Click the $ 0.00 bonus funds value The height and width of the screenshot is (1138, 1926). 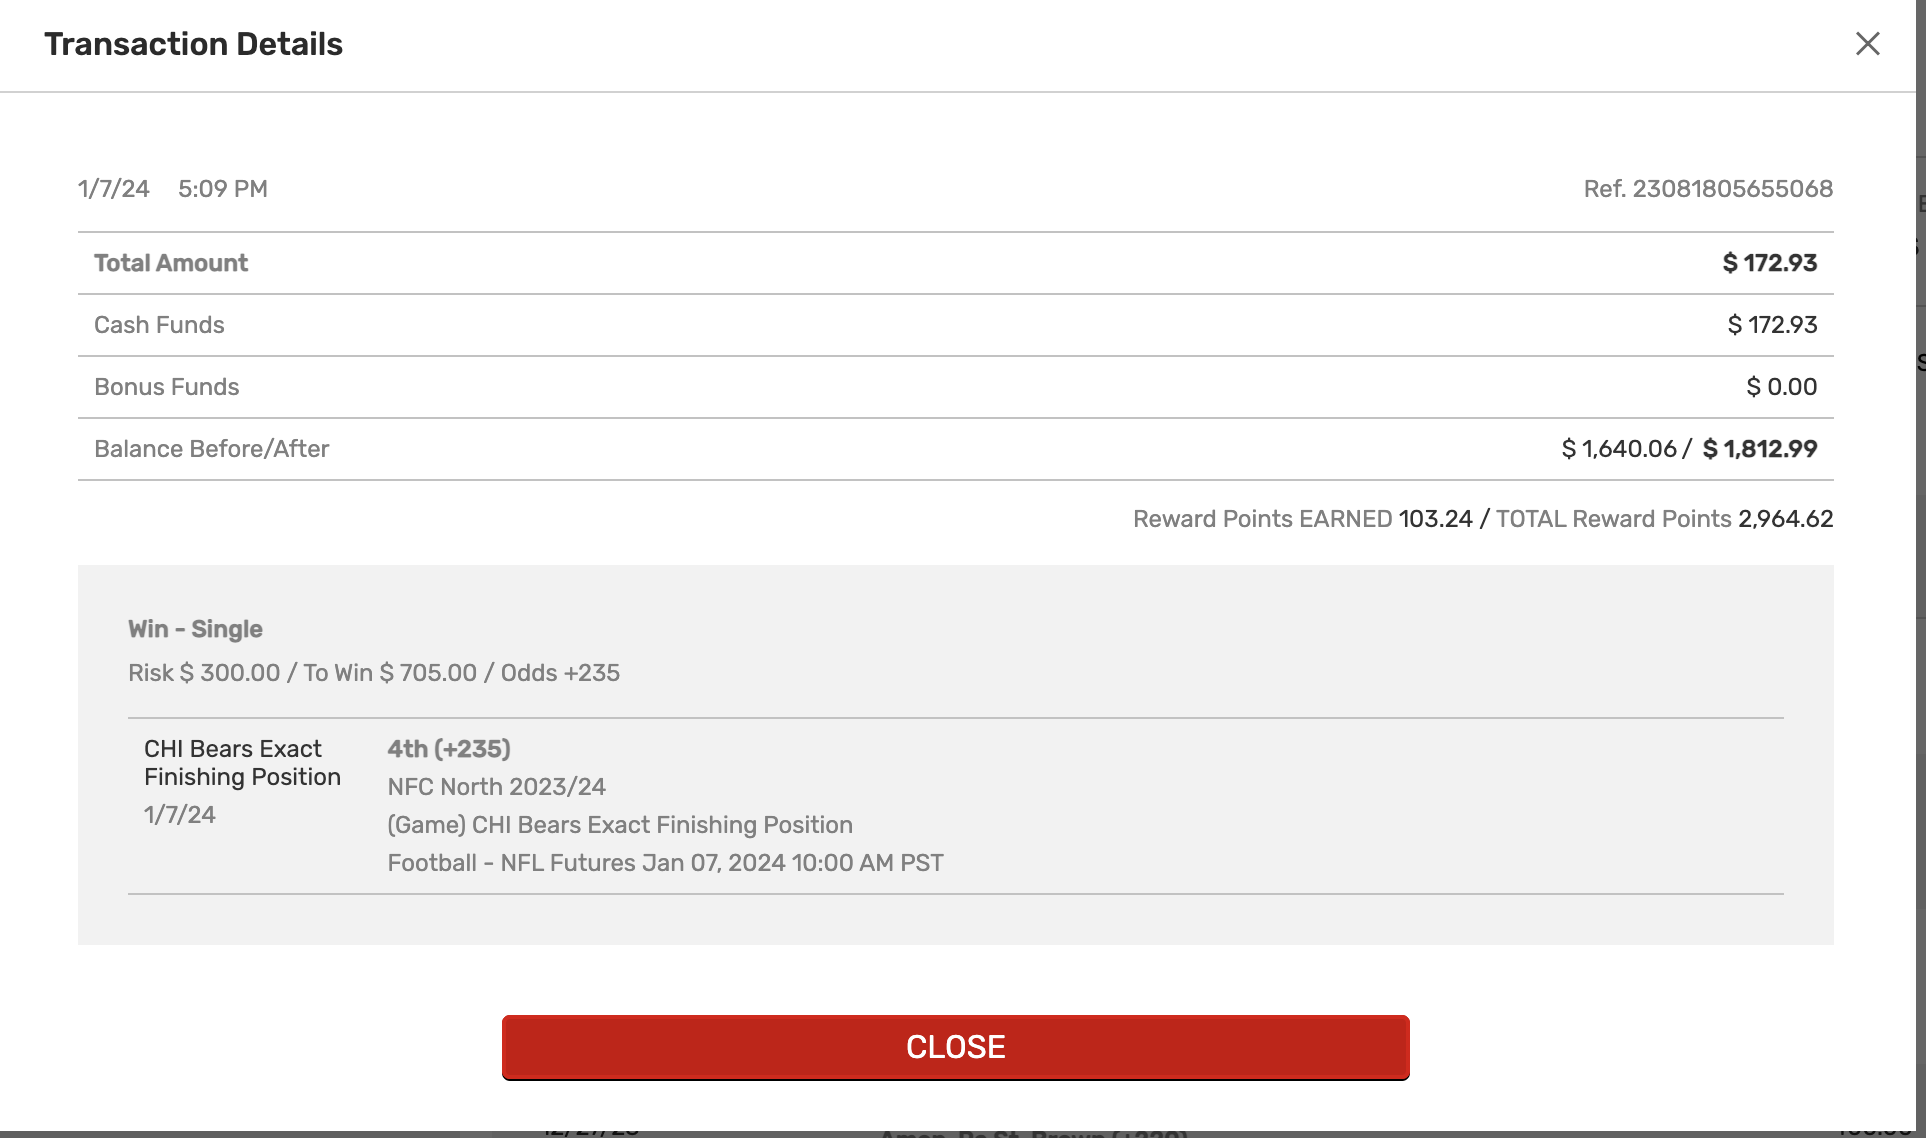pyautogui.click(x=1781, y=387)
